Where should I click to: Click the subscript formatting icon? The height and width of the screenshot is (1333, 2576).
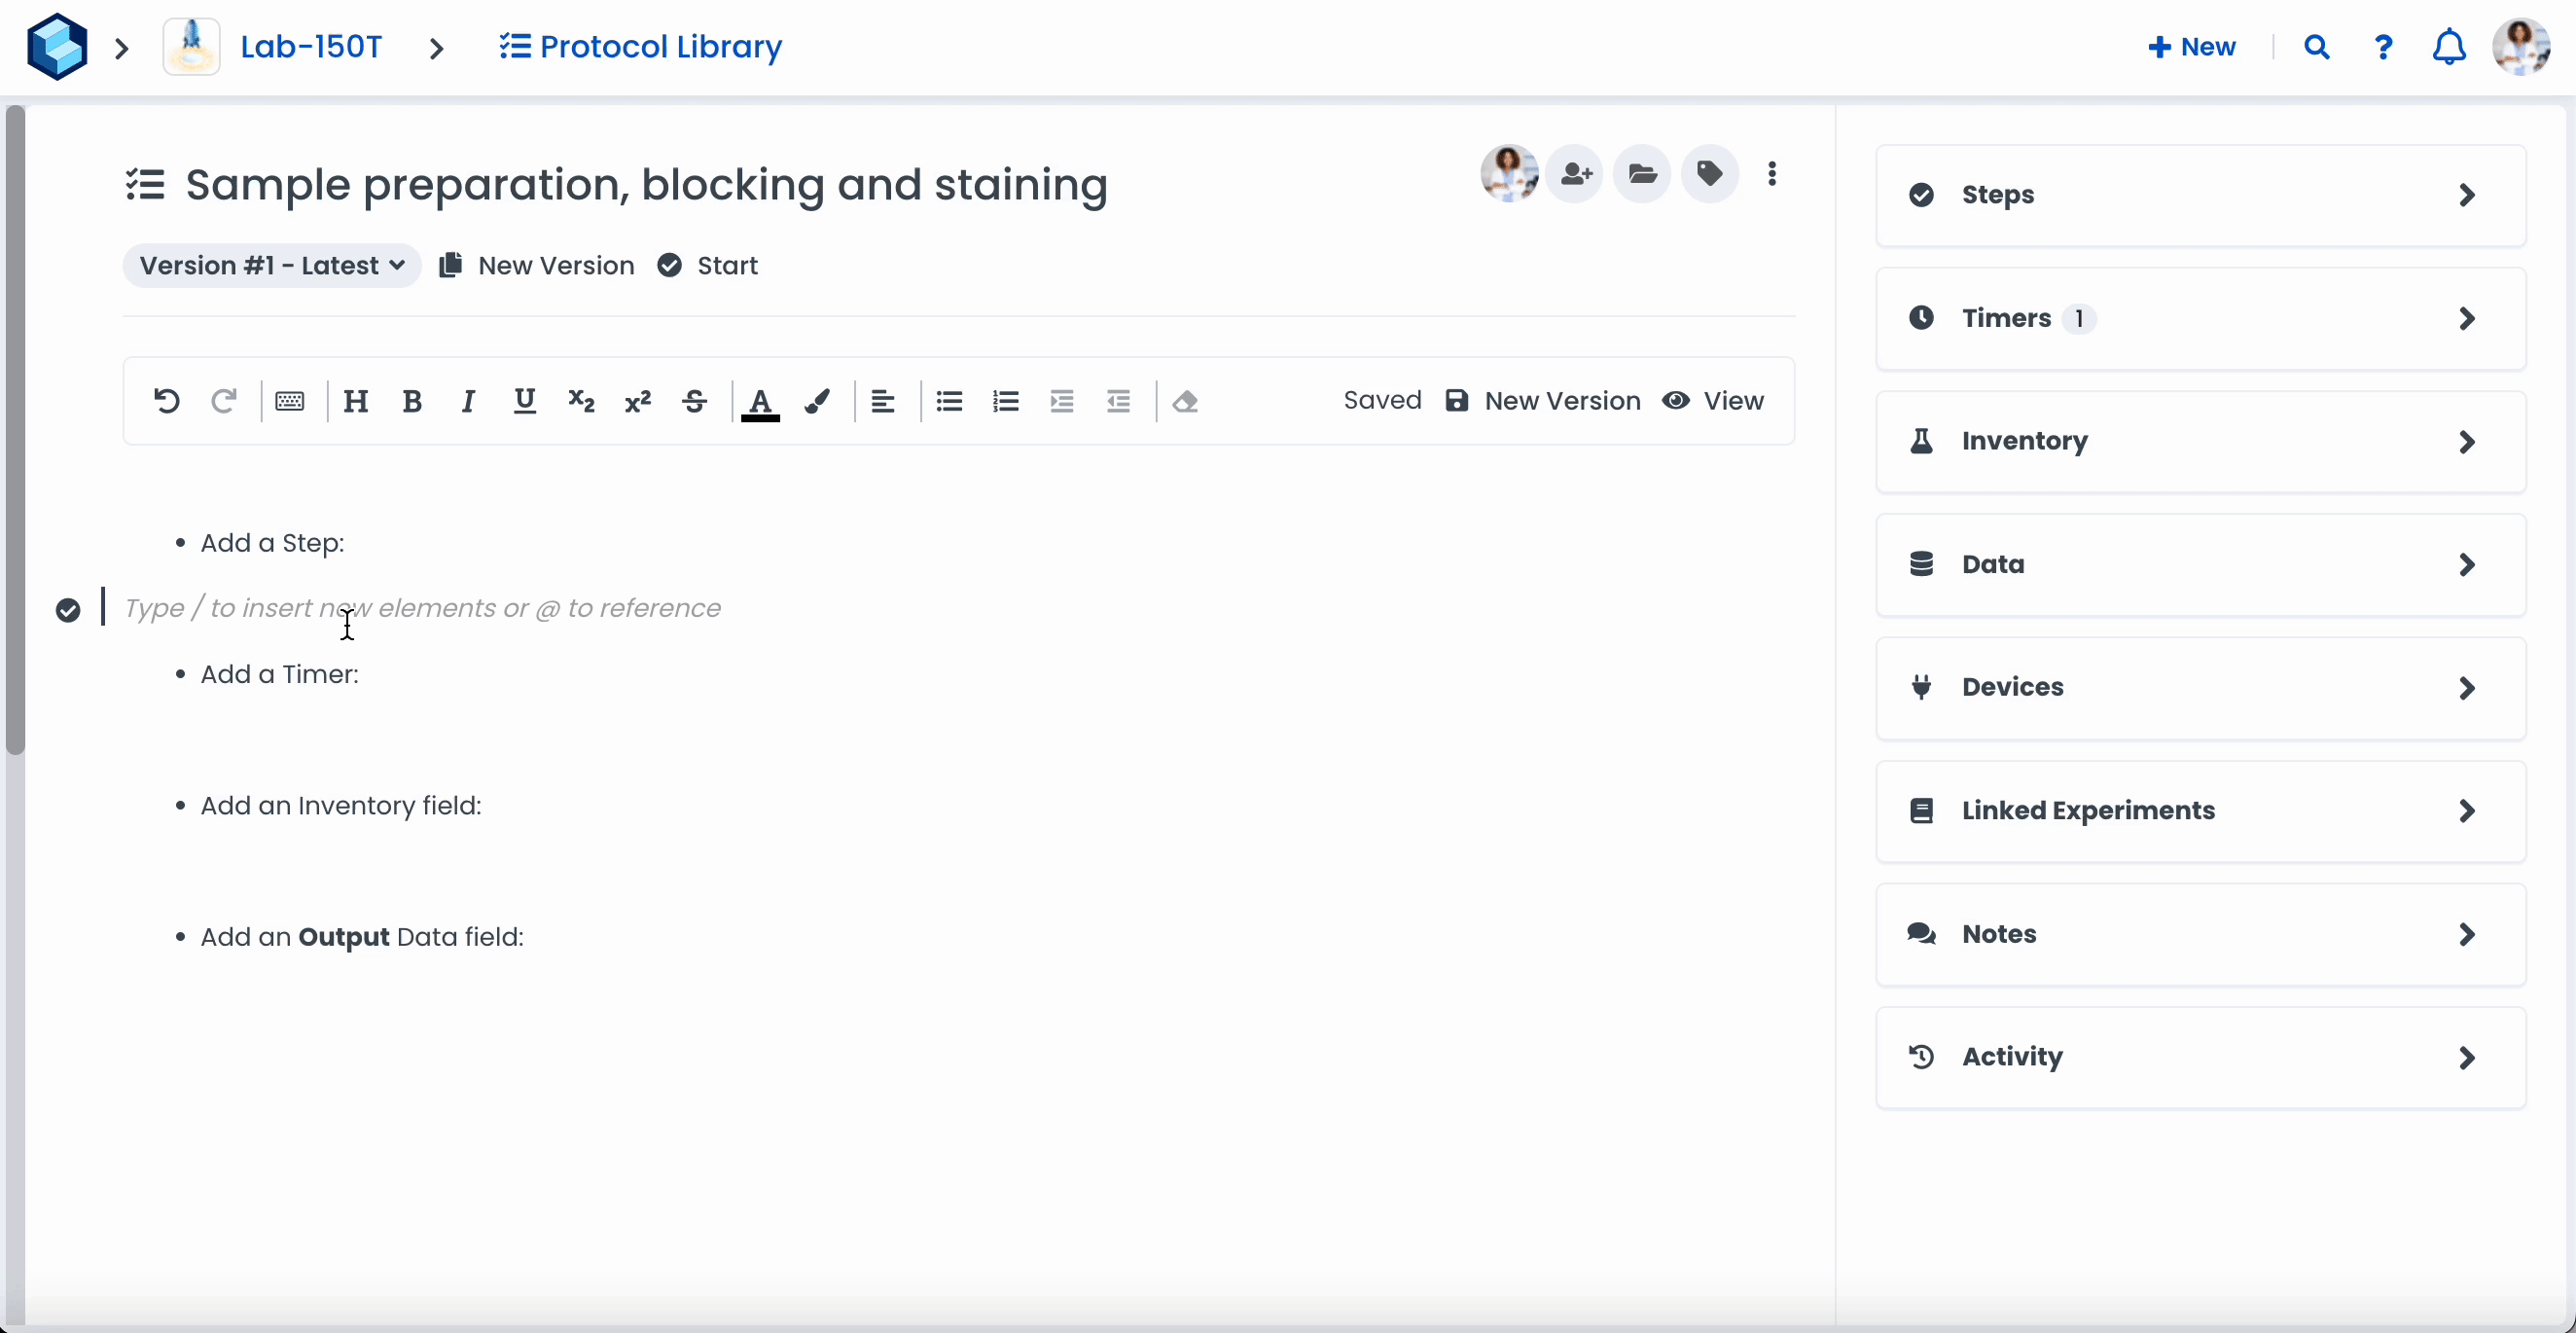[581, 401]
